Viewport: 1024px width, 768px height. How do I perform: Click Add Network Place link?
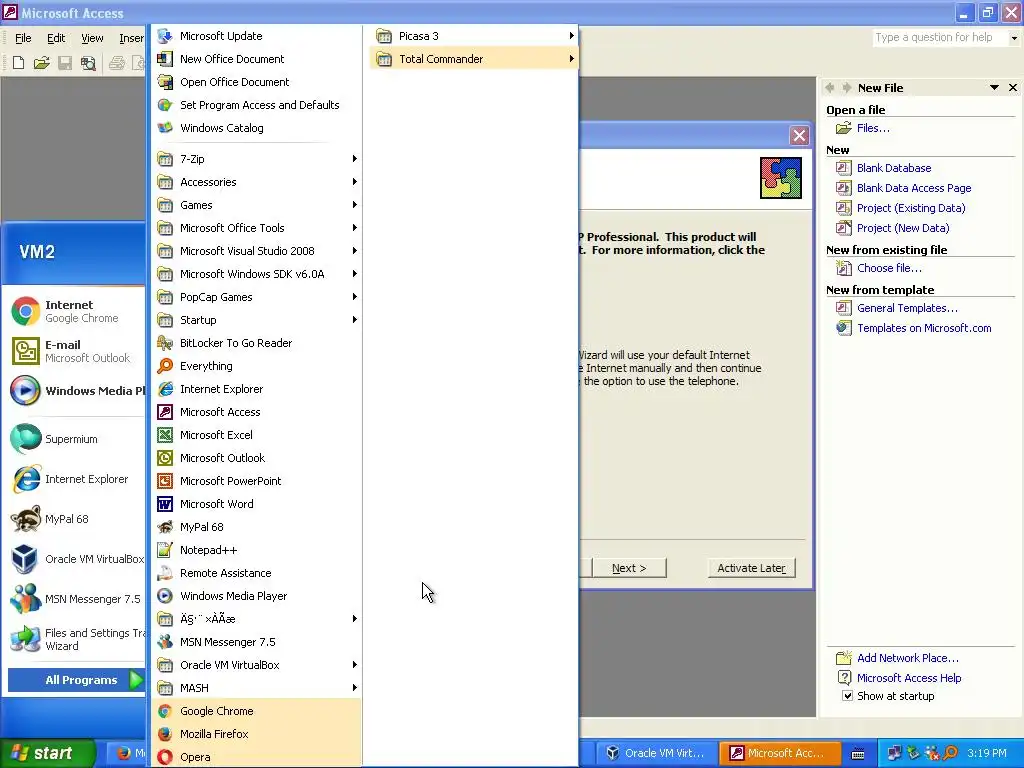[x=908, y=658]
